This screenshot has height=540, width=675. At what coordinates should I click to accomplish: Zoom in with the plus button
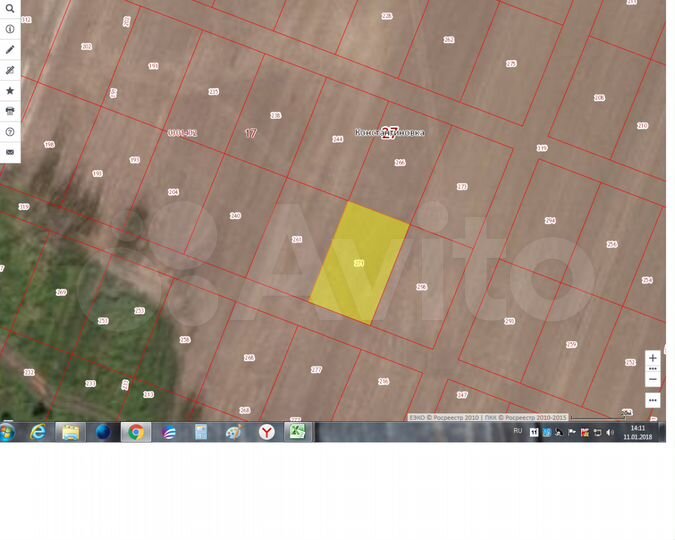pos(653,358)
